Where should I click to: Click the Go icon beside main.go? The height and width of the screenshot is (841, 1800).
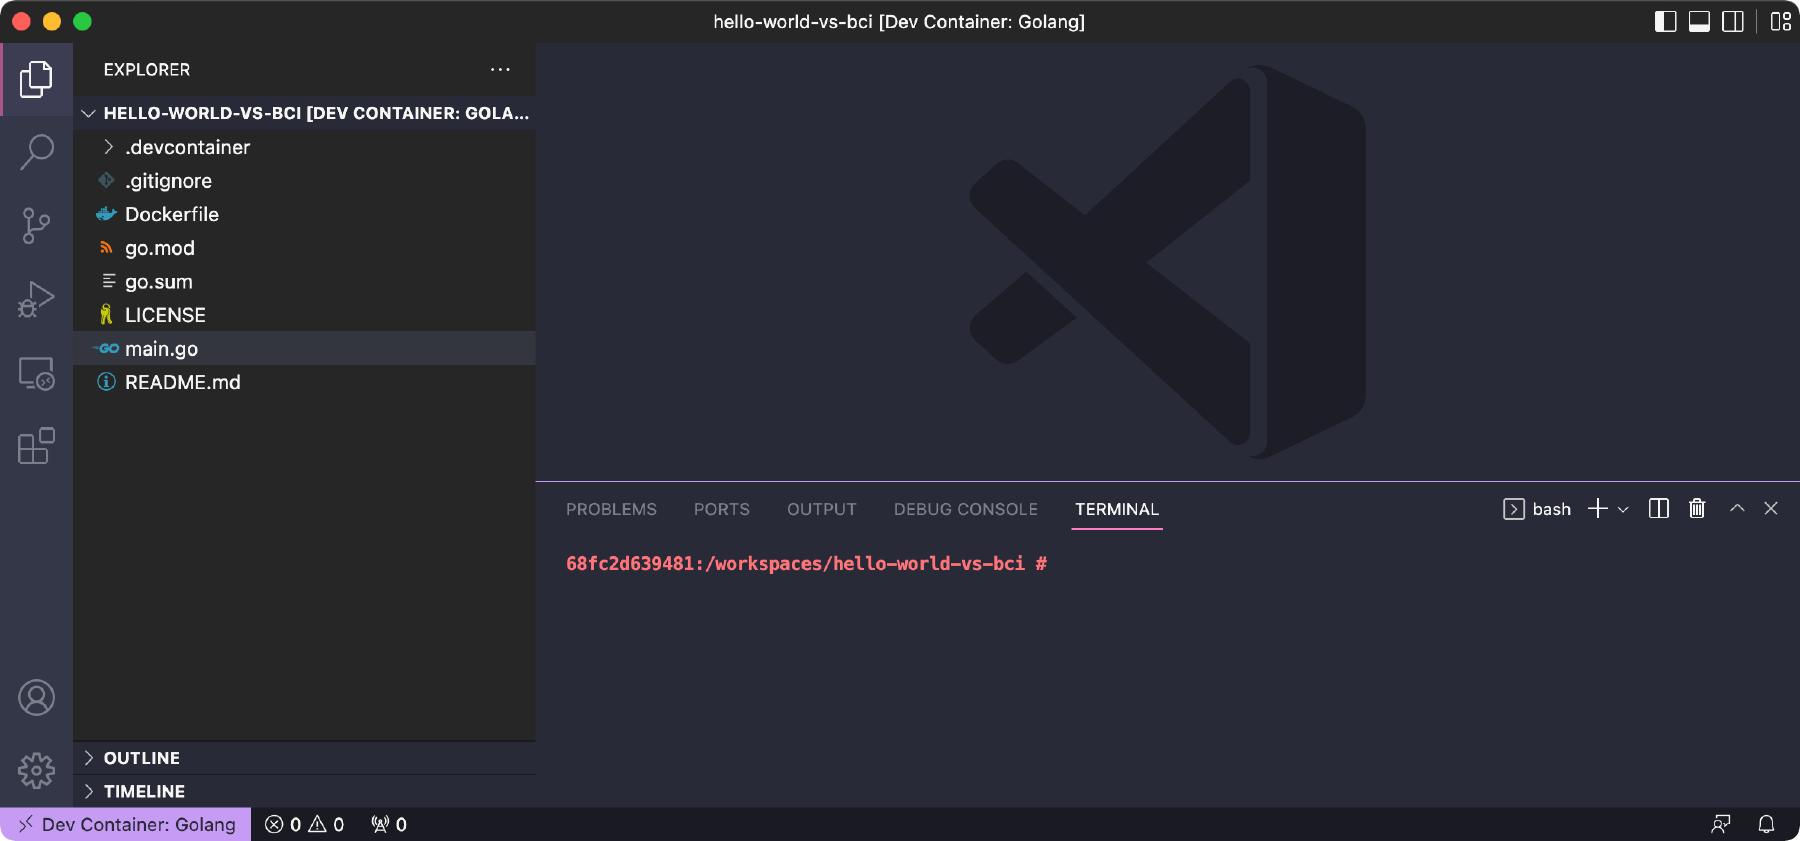point(107,348)
